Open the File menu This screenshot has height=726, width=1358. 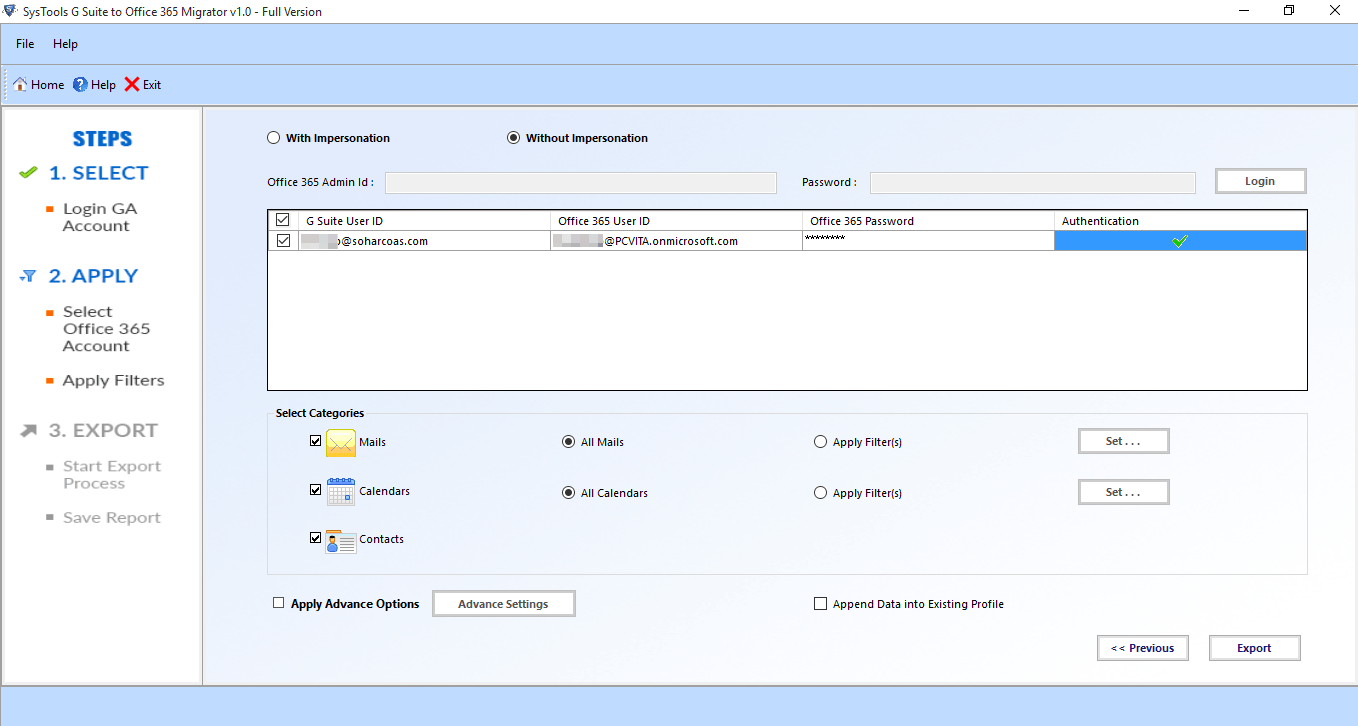25,44
